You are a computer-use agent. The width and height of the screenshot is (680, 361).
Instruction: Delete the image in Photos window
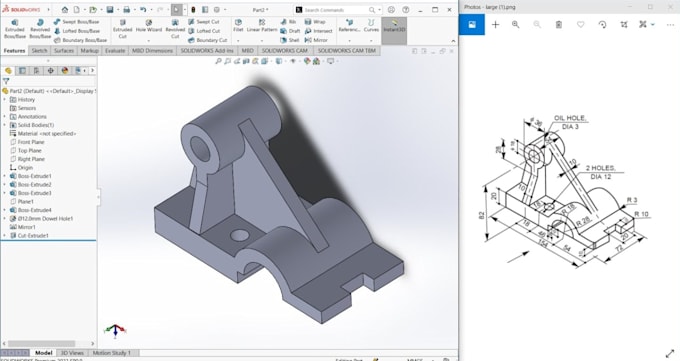[x=559, y=25]
